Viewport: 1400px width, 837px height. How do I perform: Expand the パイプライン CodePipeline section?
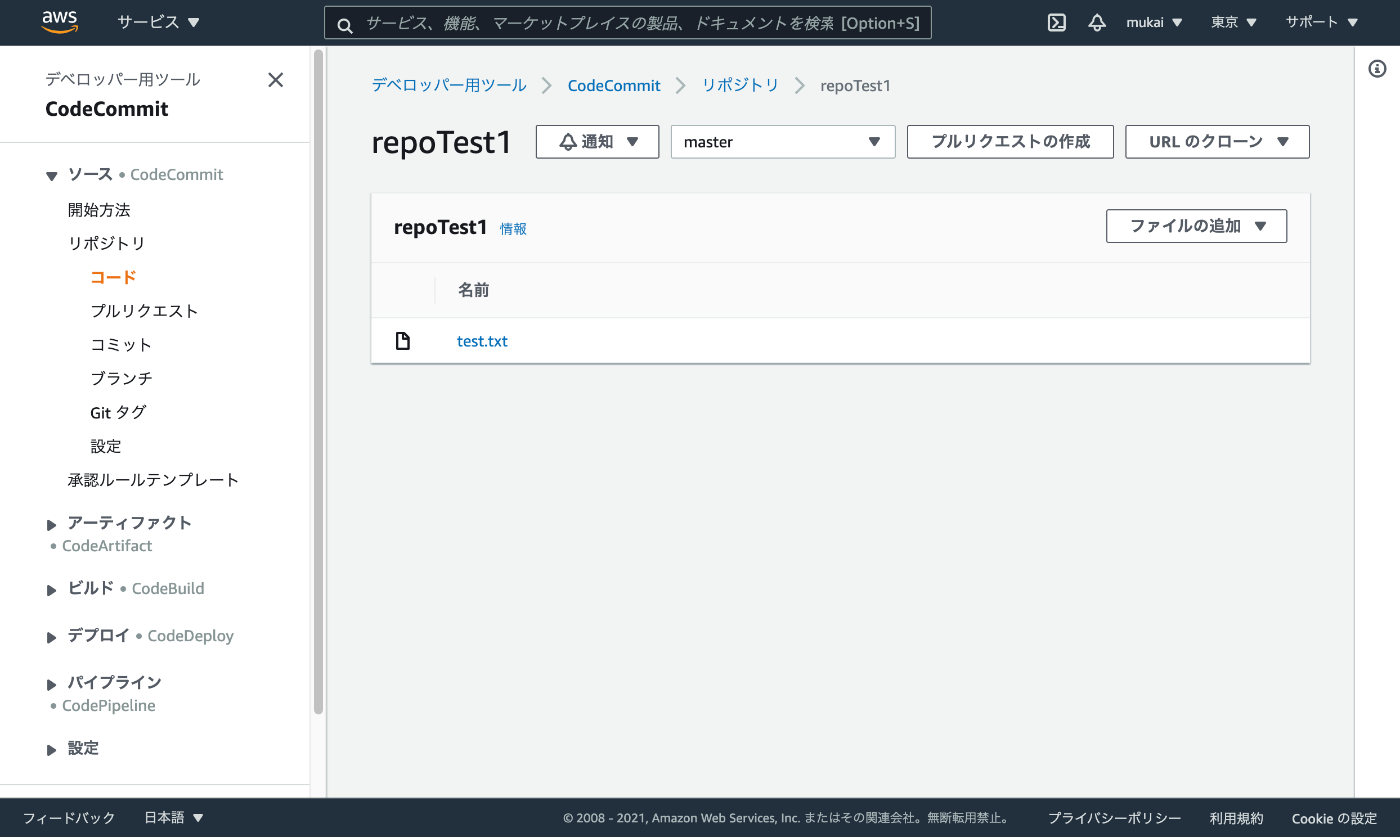tap(51, 684)
